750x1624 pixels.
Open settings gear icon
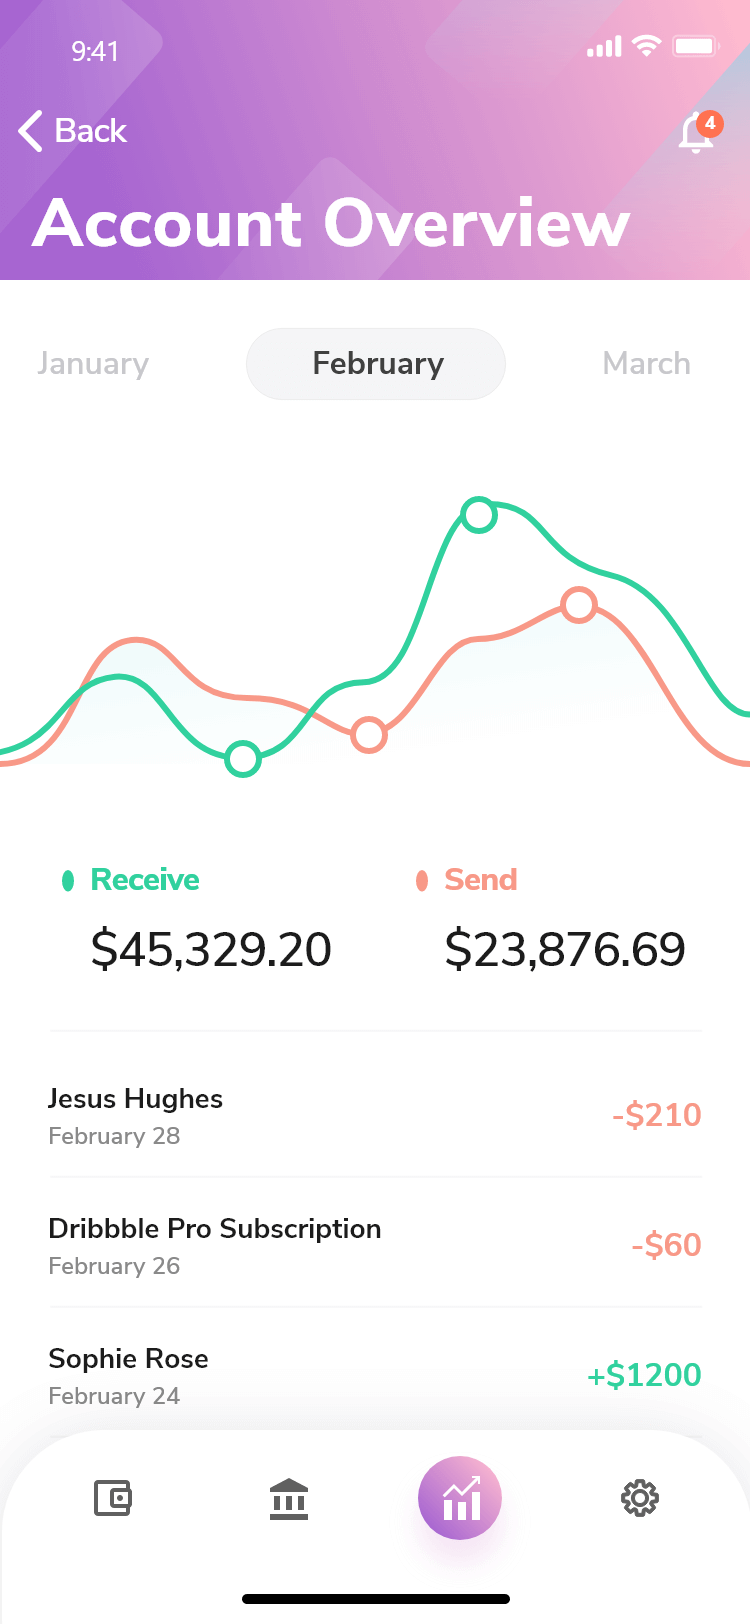click(640, 1498)
